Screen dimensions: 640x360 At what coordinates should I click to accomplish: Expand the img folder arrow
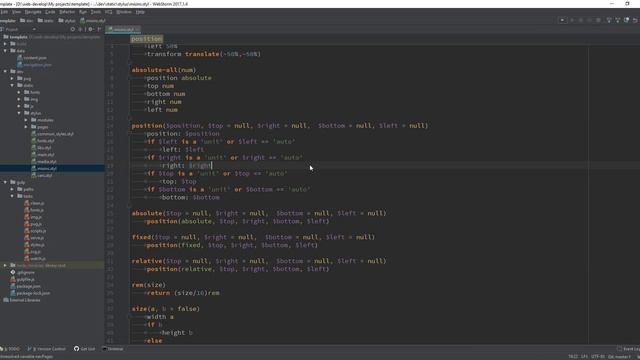(x=19, y=99)
